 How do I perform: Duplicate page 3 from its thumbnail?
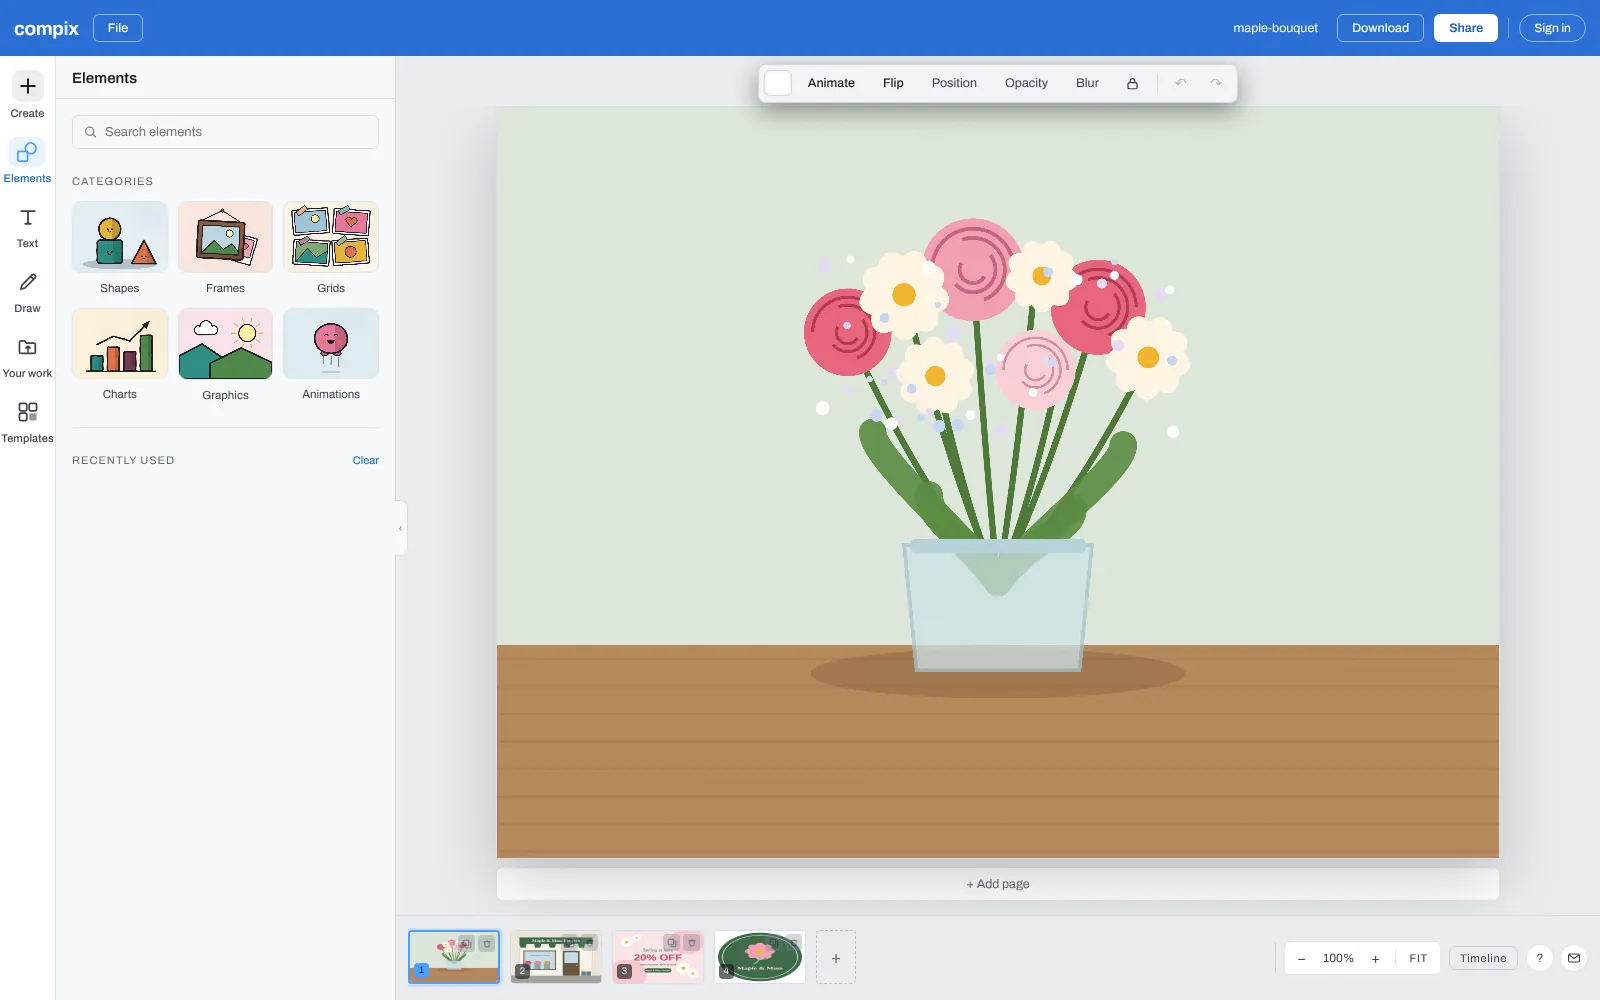(671, 943)
